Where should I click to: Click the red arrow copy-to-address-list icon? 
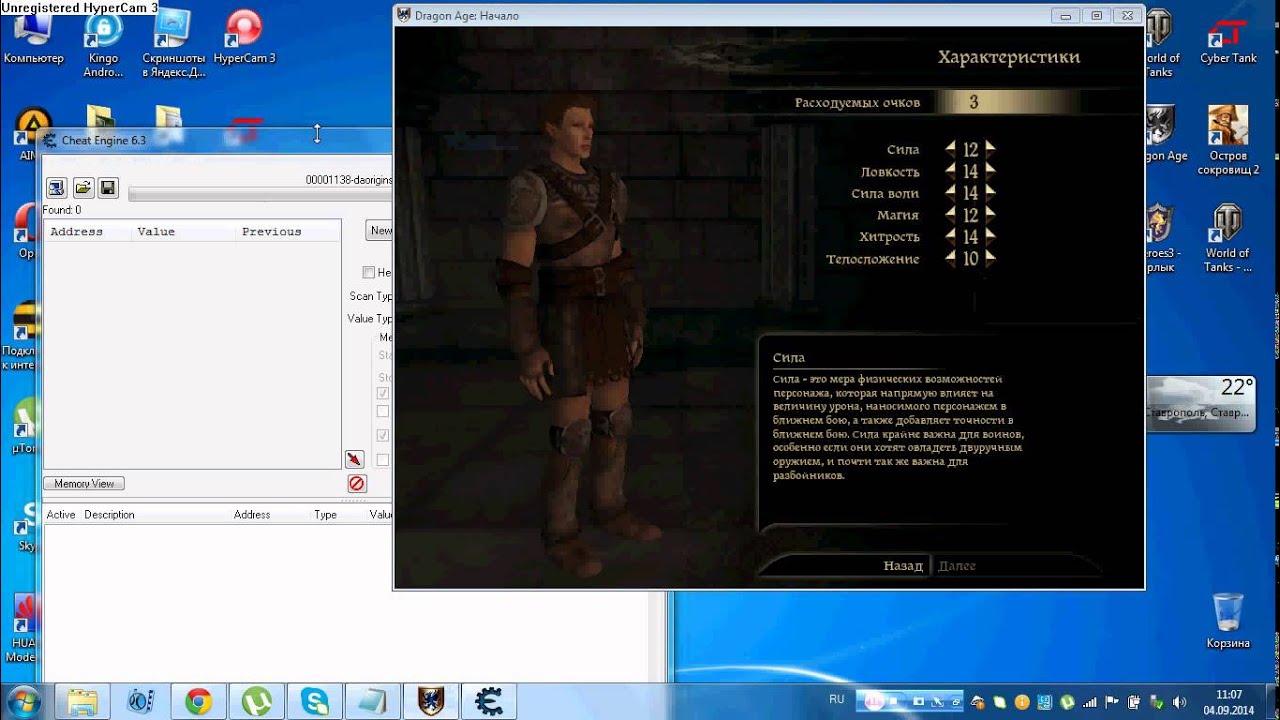tap(354, 459)
